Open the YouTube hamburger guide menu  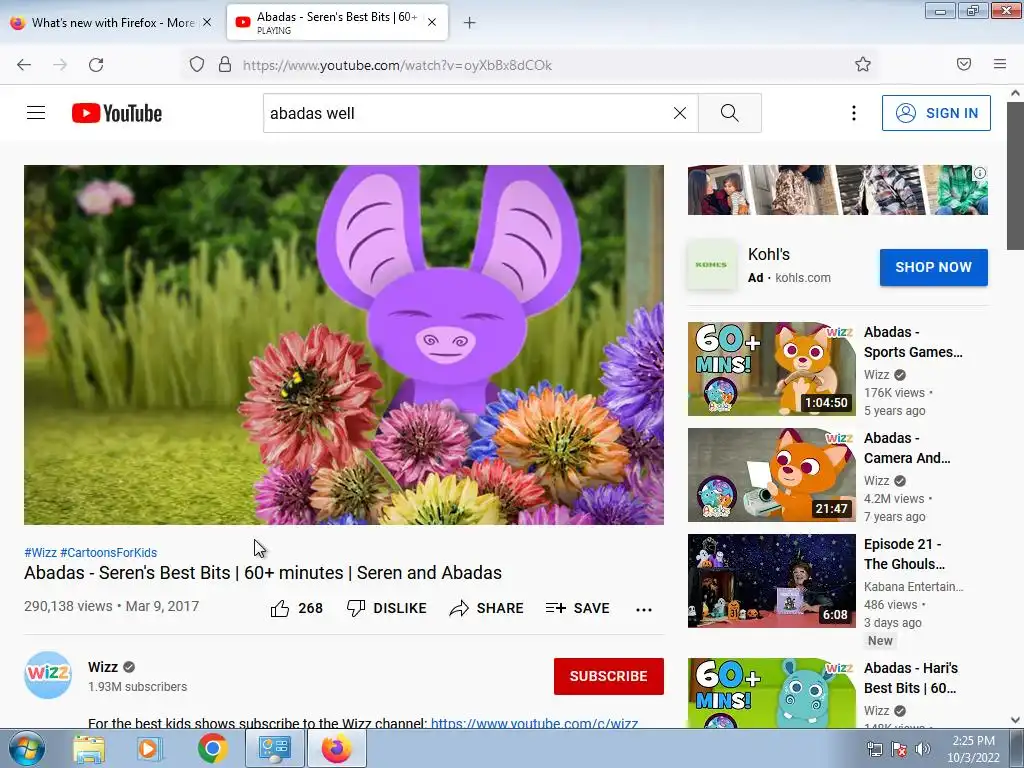pyautogui.click(x=36, y=113)
